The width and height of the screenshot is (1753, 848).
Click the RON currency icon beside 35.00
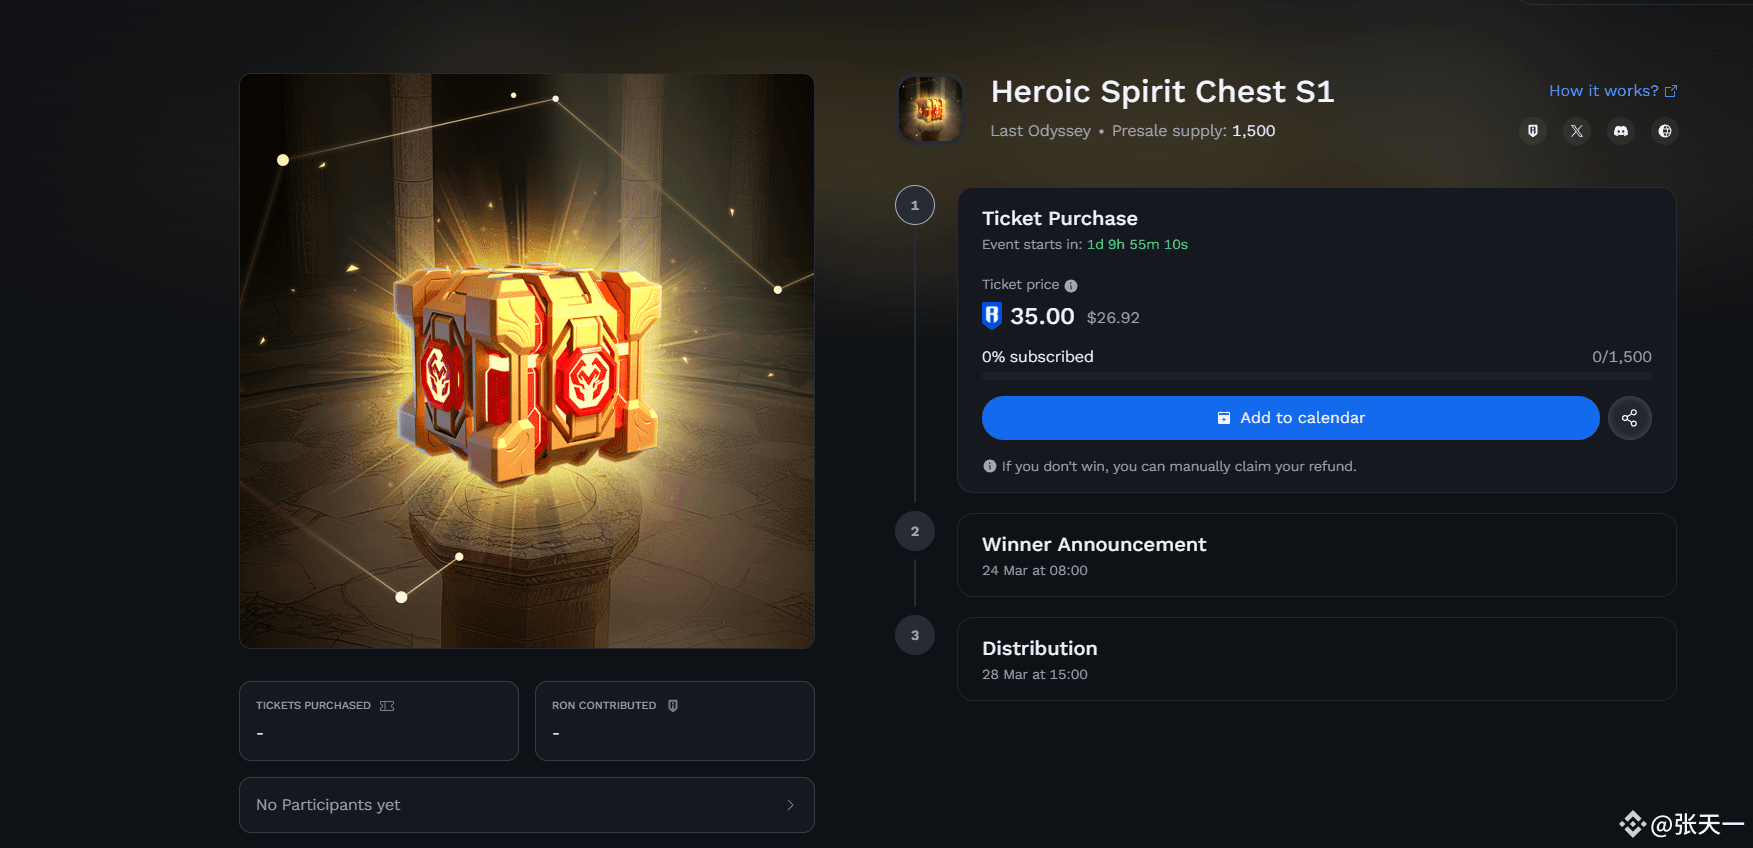pyautogui.click(x=992, y=316)
